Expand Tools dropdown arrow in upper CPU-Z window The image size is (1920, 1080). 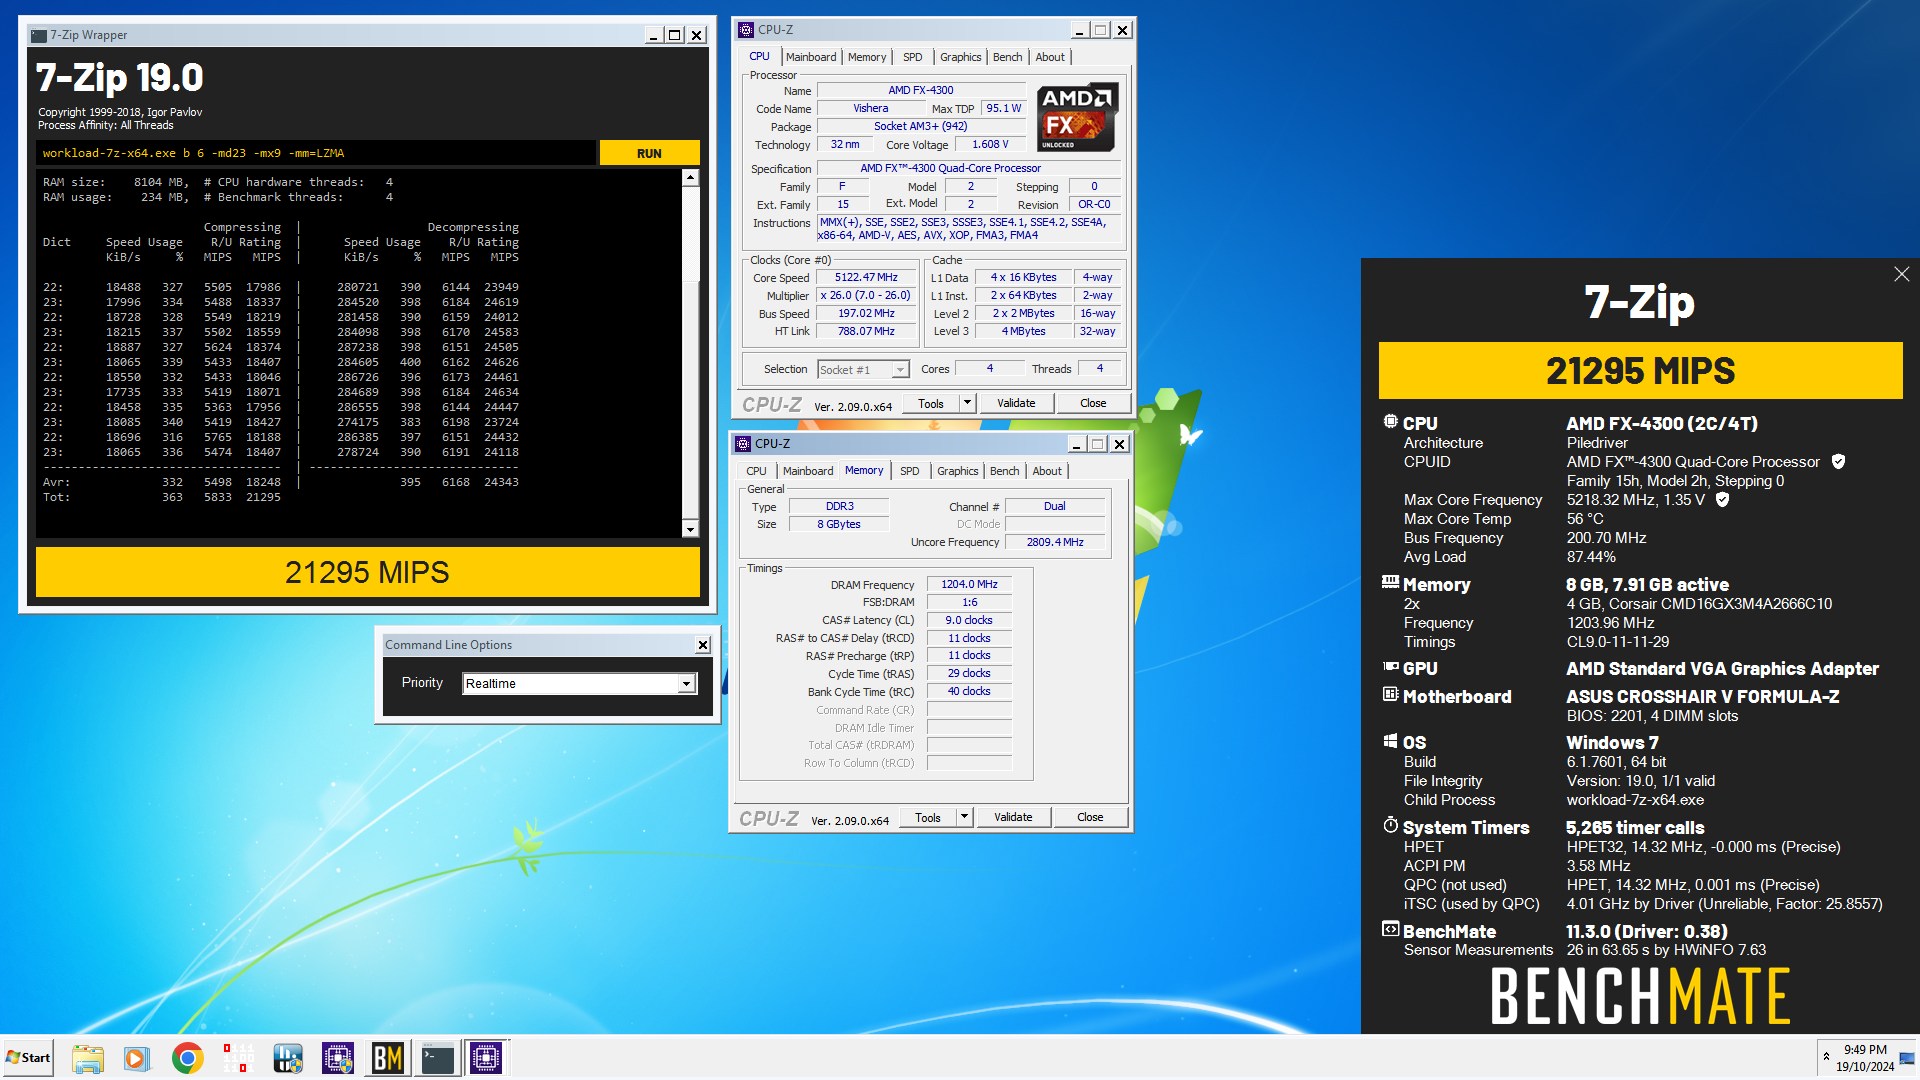(967, 403)
